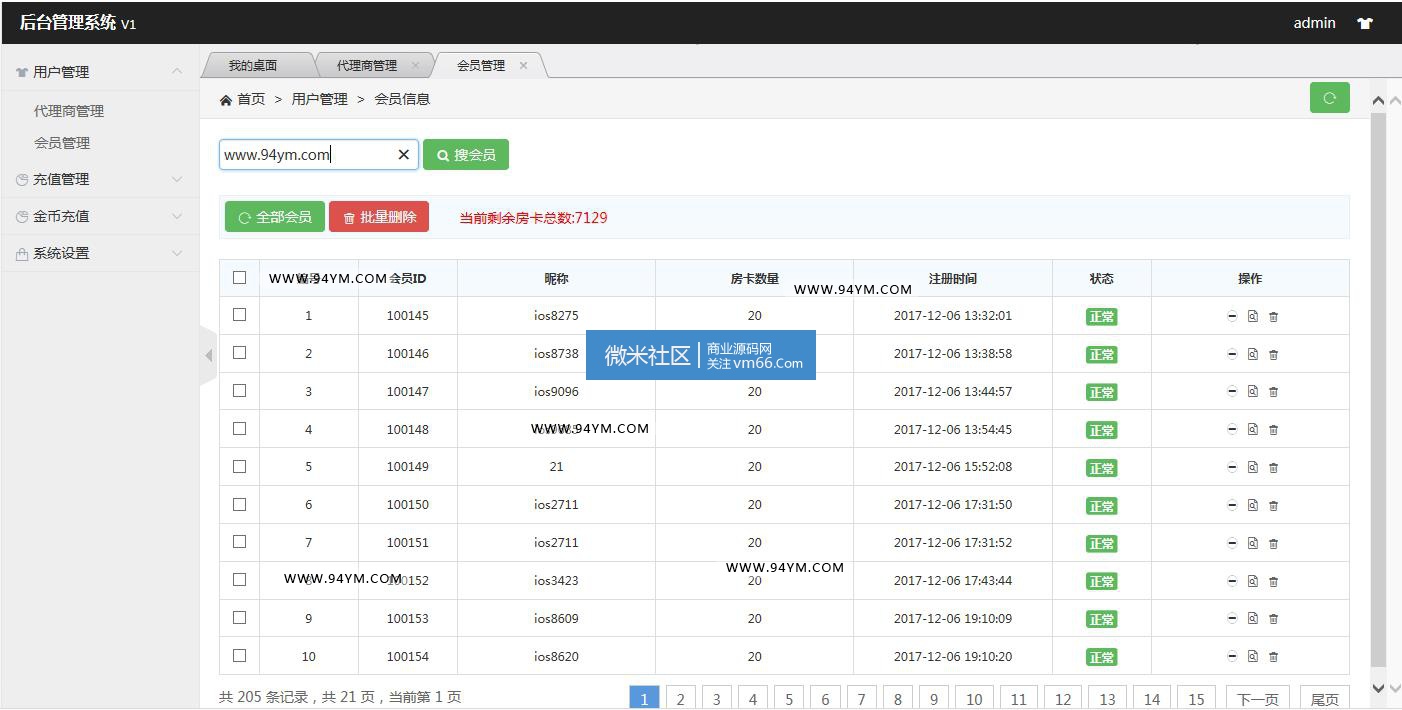Click the 批量删除 button

coord(379,217)
